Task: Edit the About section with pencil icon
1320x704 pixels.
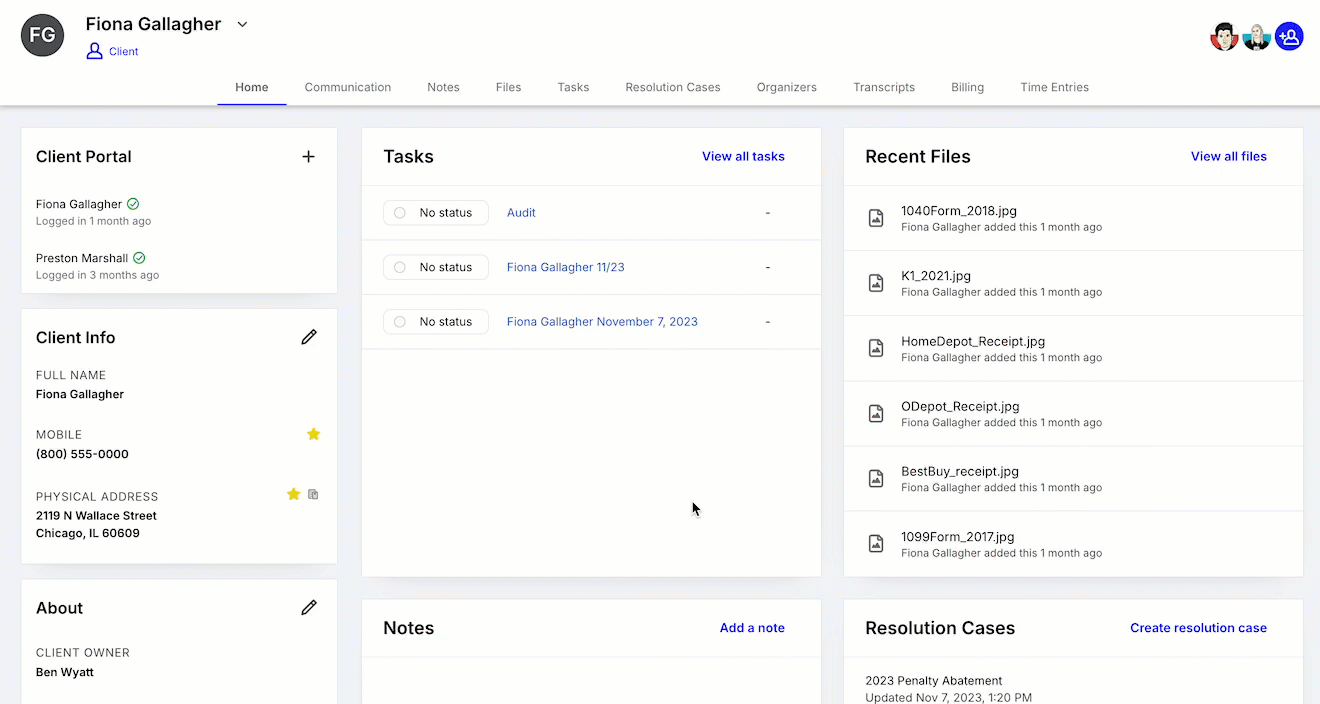Action: [x=309, y=607]
